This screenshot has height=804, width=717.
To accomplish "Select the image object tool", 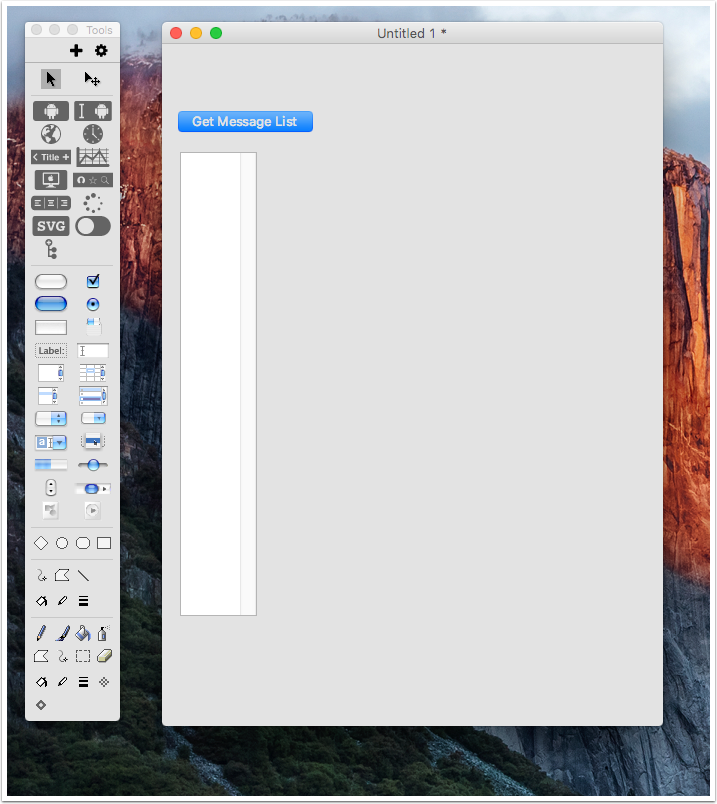I will click(51, 510).
